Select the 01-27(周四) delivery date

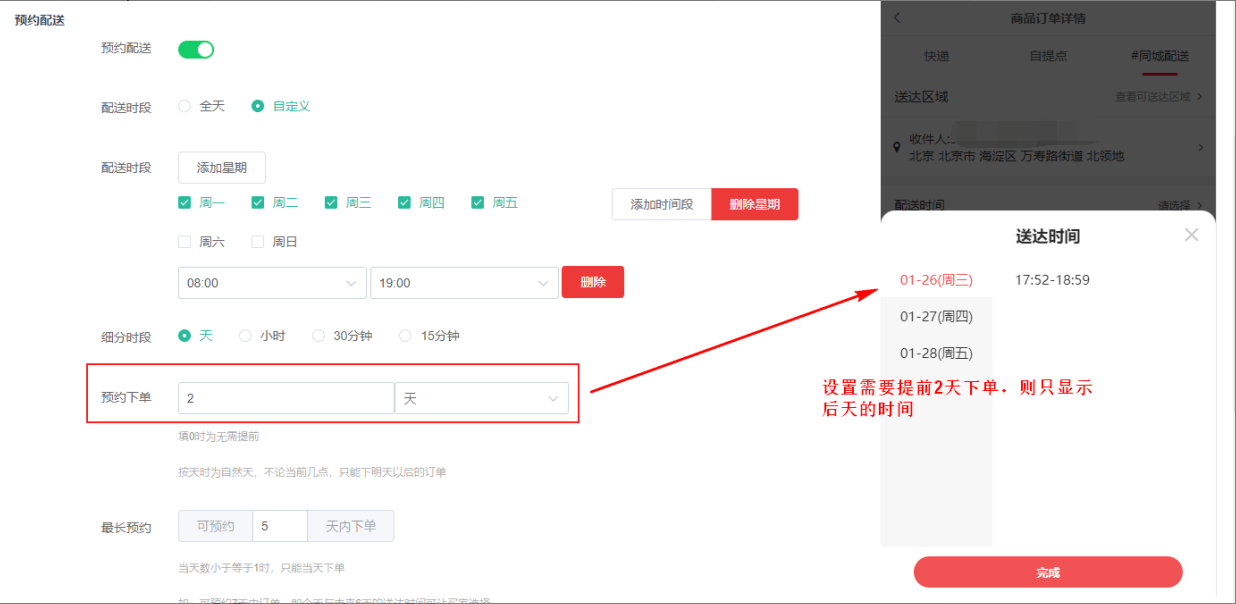(936, 316)
